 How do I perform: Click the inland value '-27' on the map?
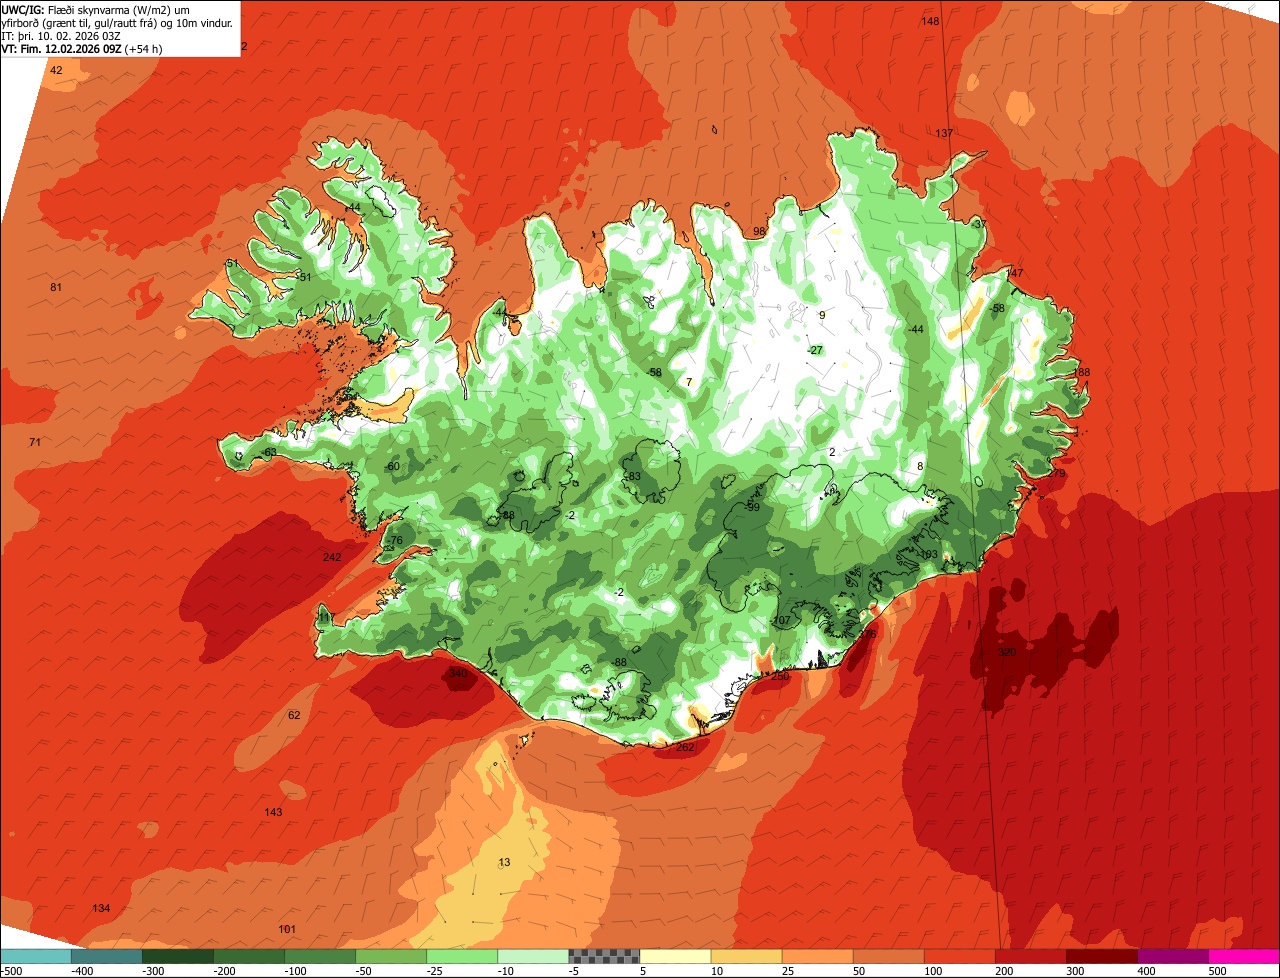pyautogui.click(x=814, y=350)
